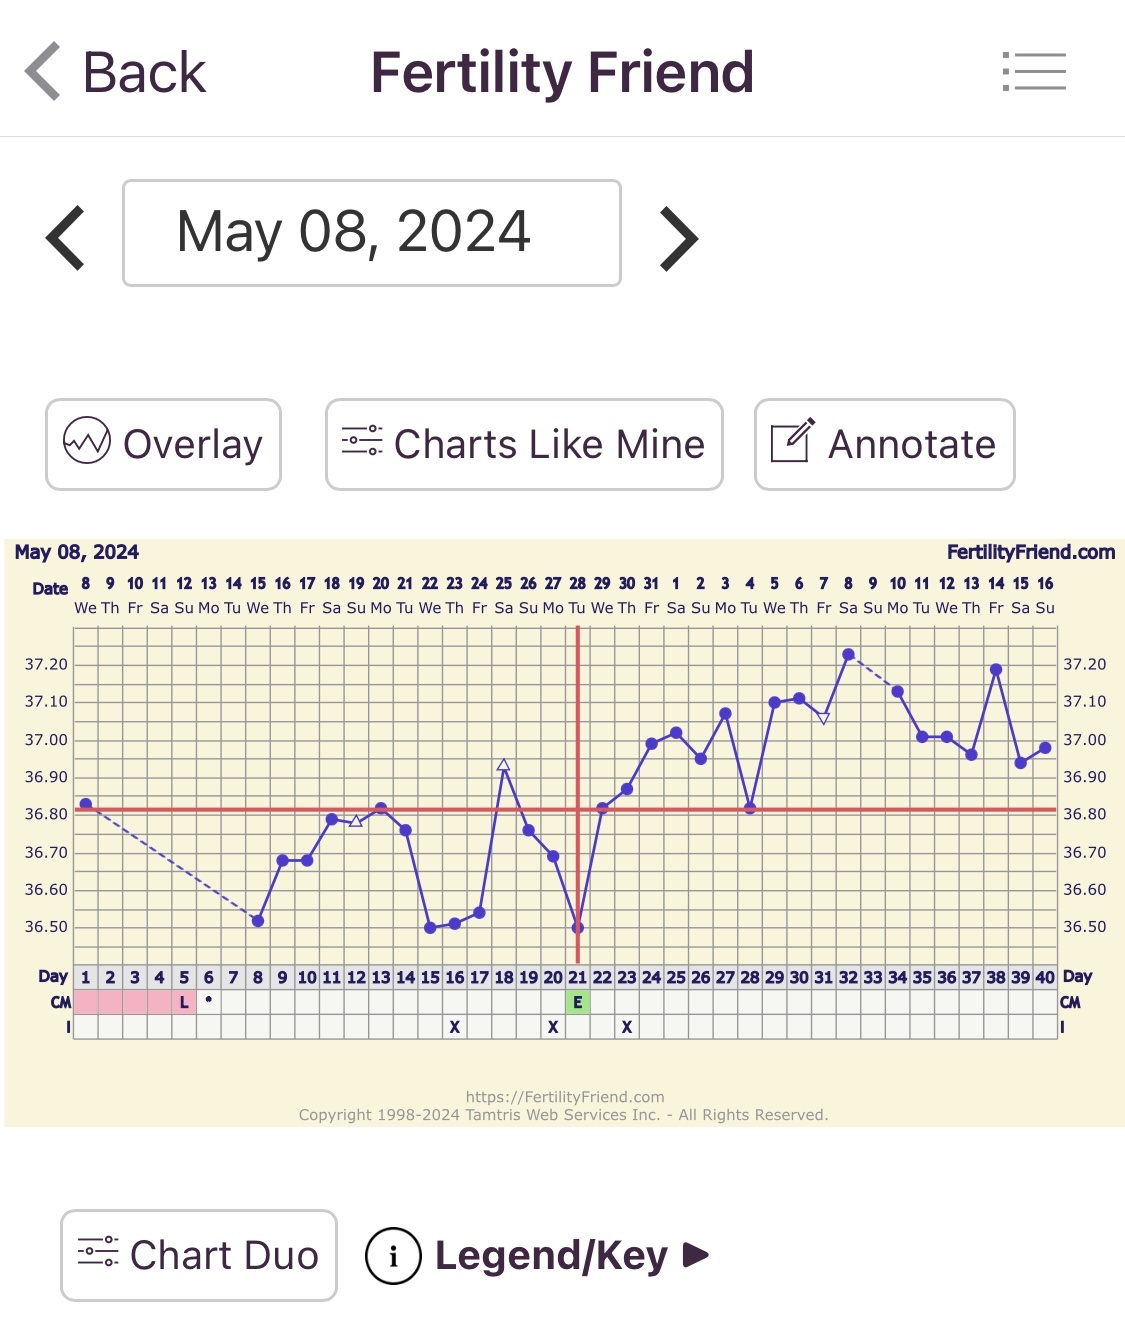Go to previous date with left chevron
The width and height of the screenshot is (1125, 1331).
pyautogui.click(x=66, y=238)
